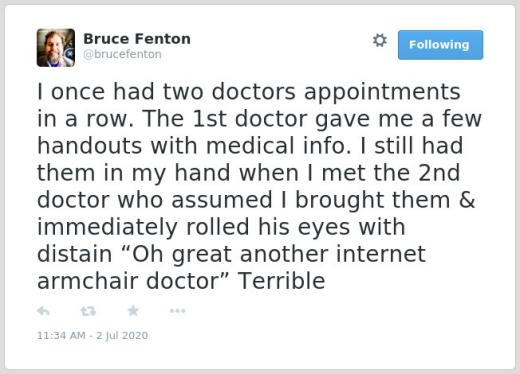Image resolution: width=520 pixels, height=374 pixels.
Task: Open the Bruce Fenton display name link
Action: click(137, 39)
